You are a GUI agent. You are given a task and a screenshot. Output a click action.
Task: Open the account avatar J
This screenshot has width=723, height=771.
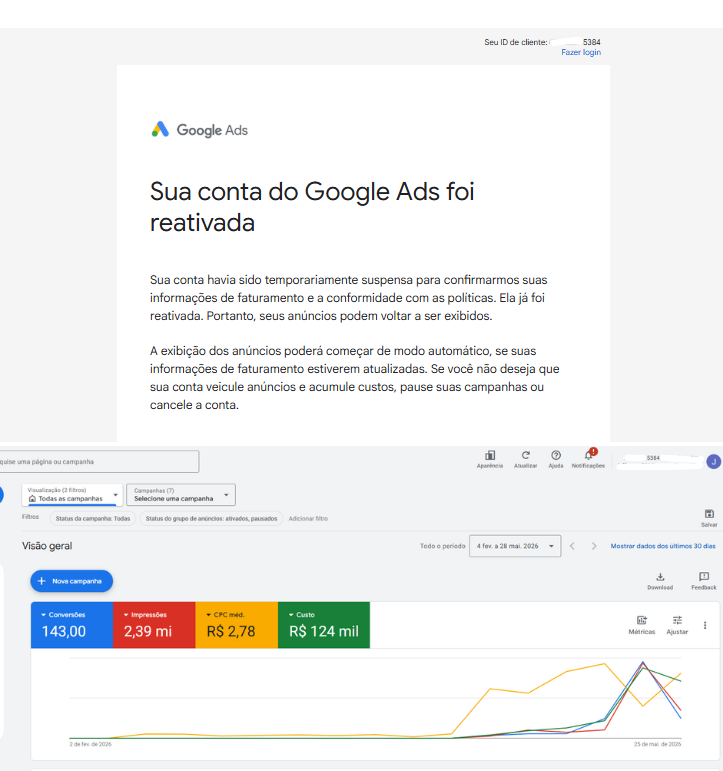click(x=714, y=461)
